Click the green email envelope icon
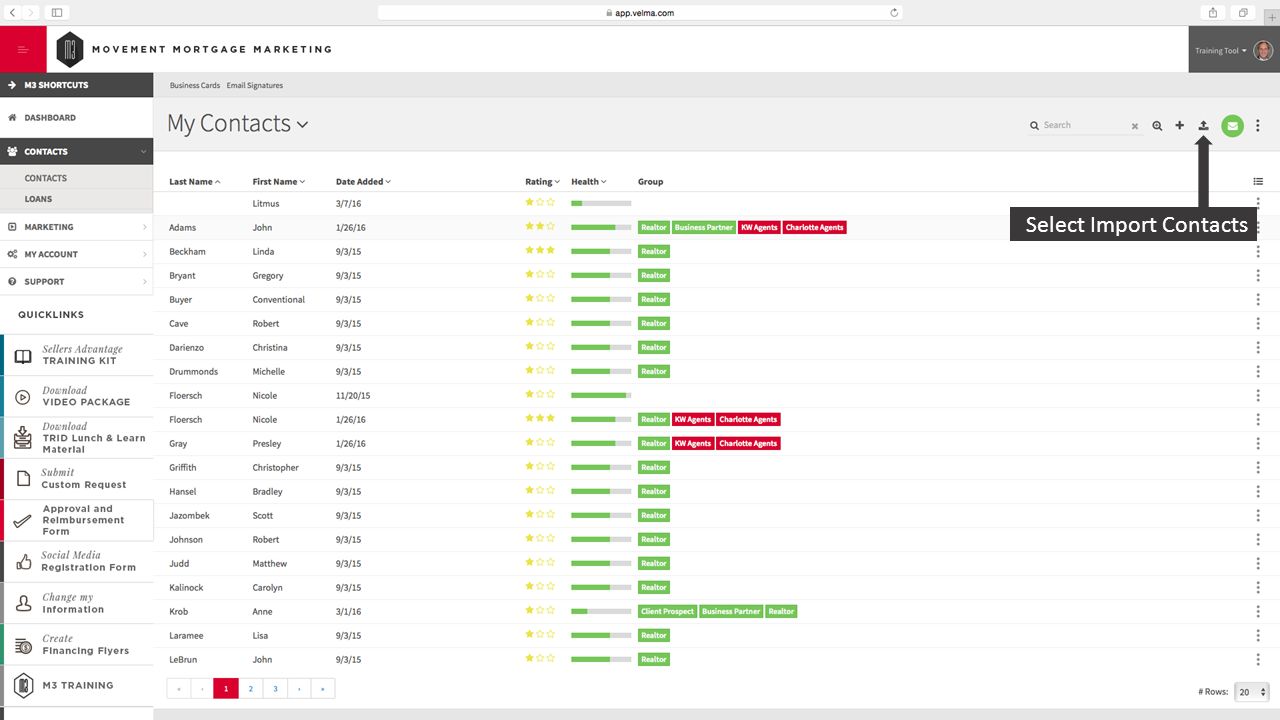The image size is (1280, 720). tap(1232, 126)
